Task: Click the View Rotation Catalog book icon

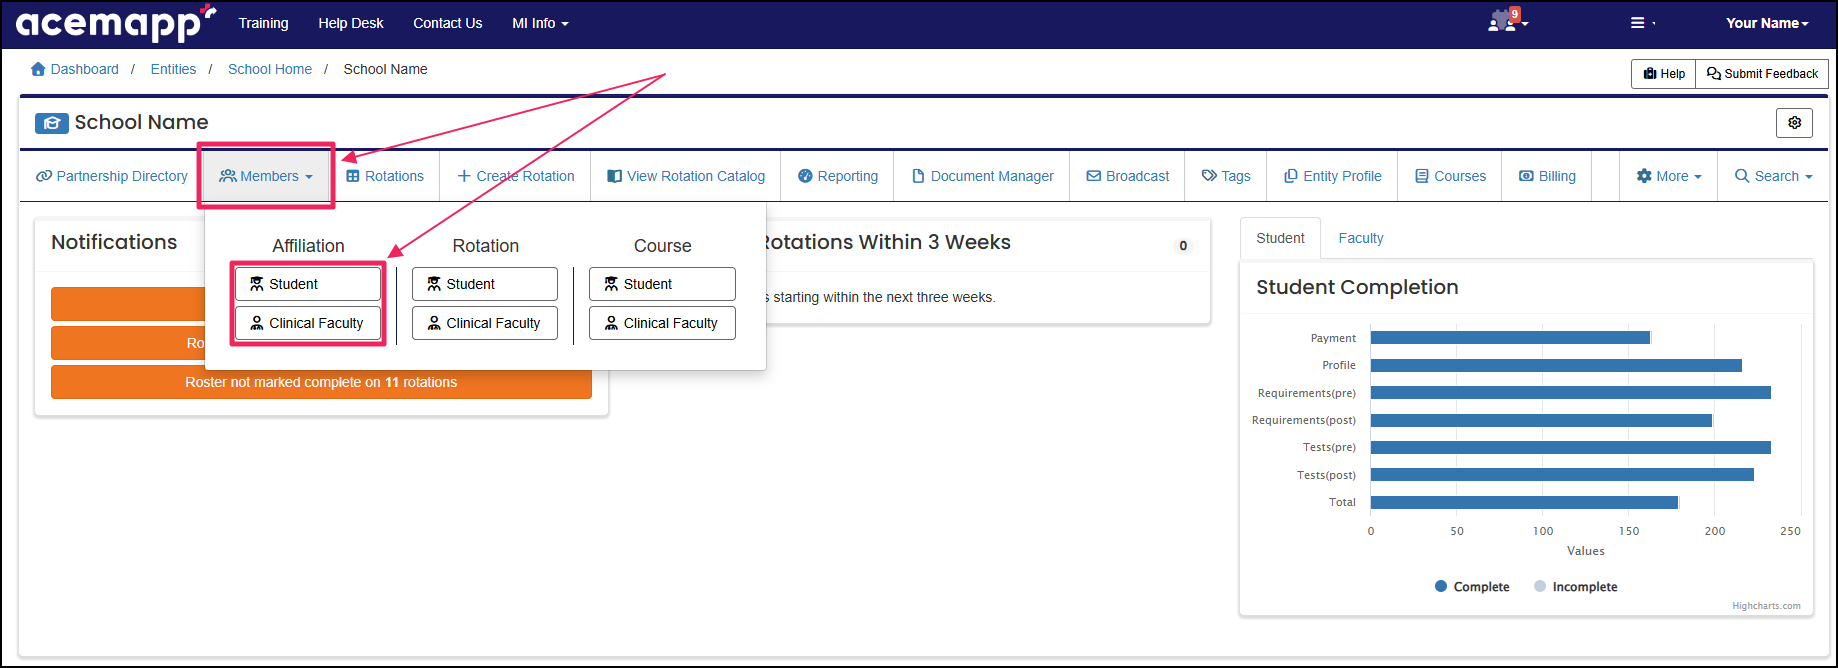Action: (614, 176)
